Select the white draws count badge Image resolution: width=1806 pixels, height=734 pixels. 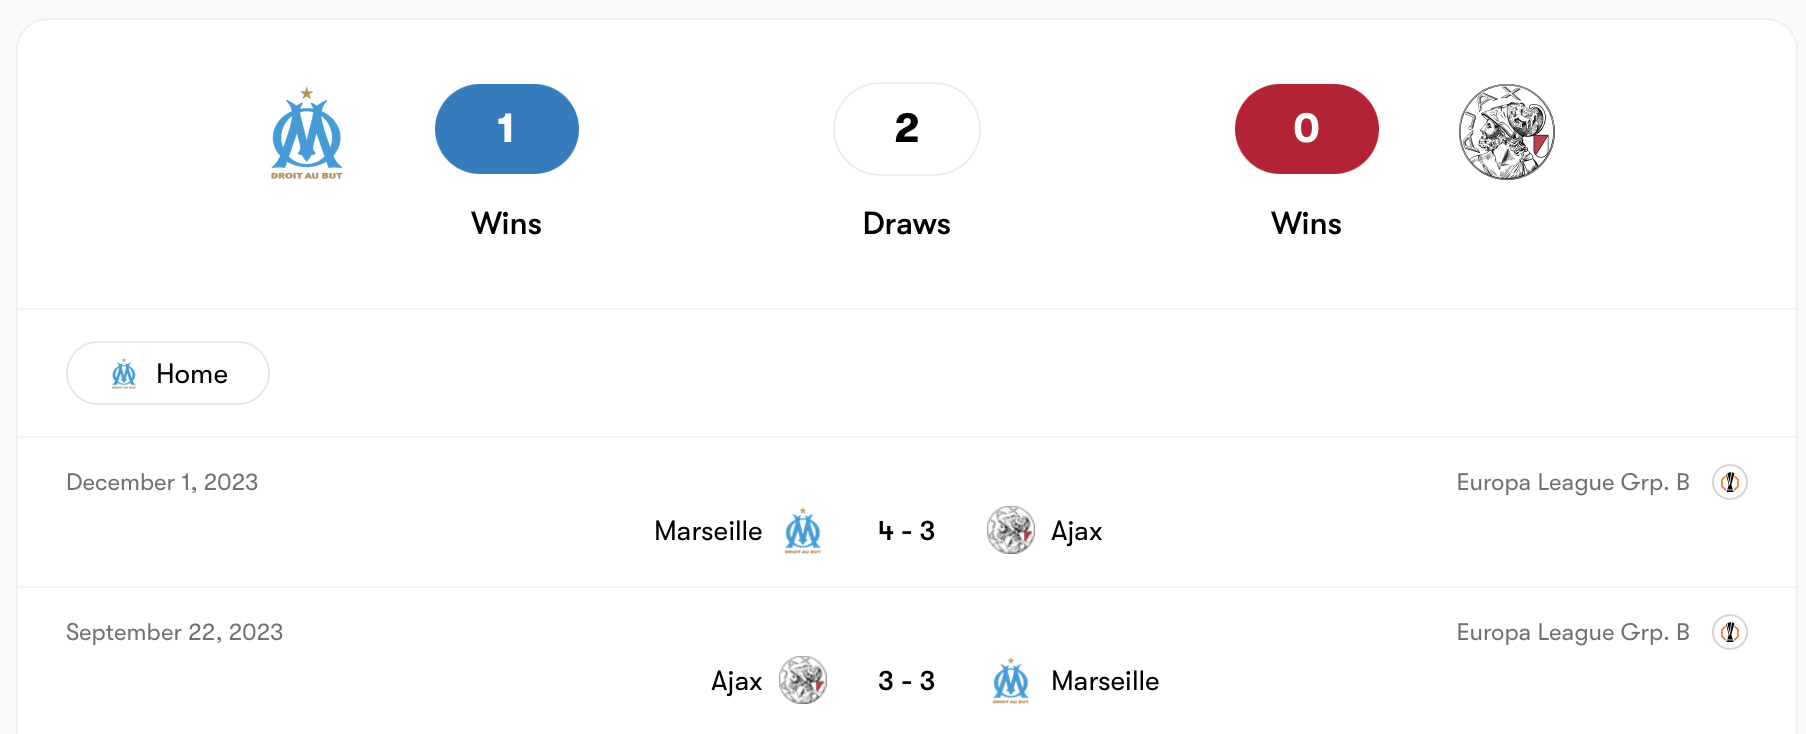pos(906,129)
